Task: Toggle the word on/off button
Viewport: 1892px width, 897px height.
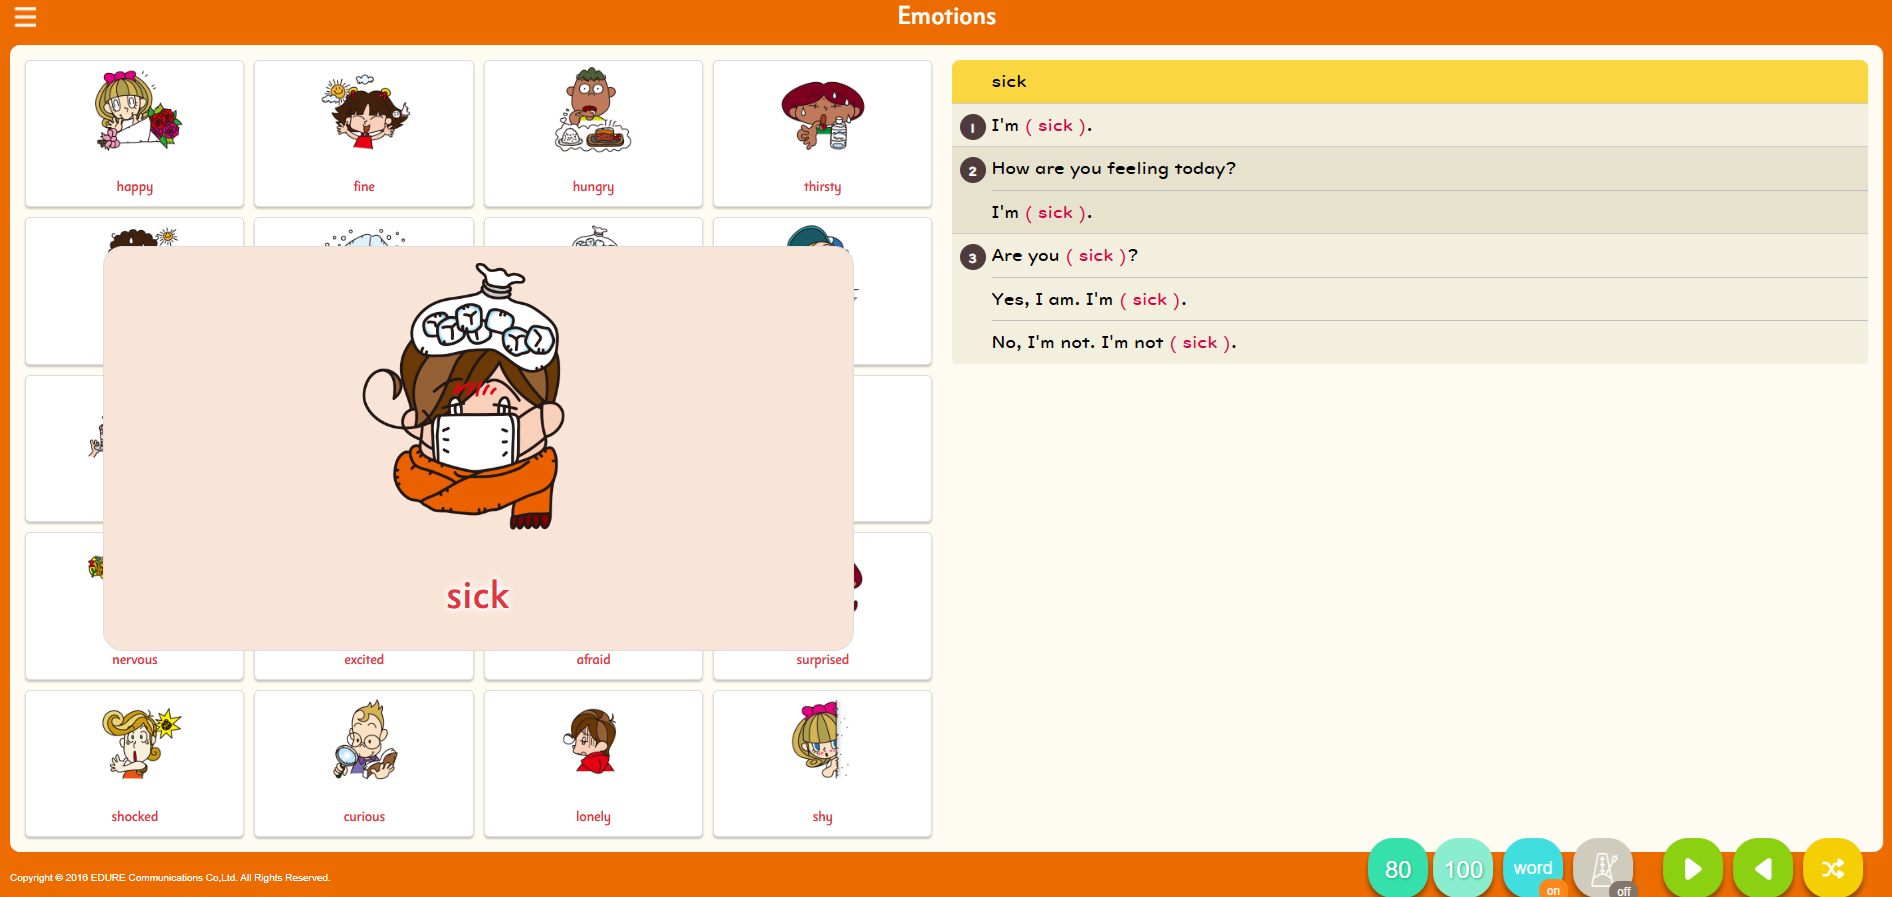Action: click(x=1533, y=868)
